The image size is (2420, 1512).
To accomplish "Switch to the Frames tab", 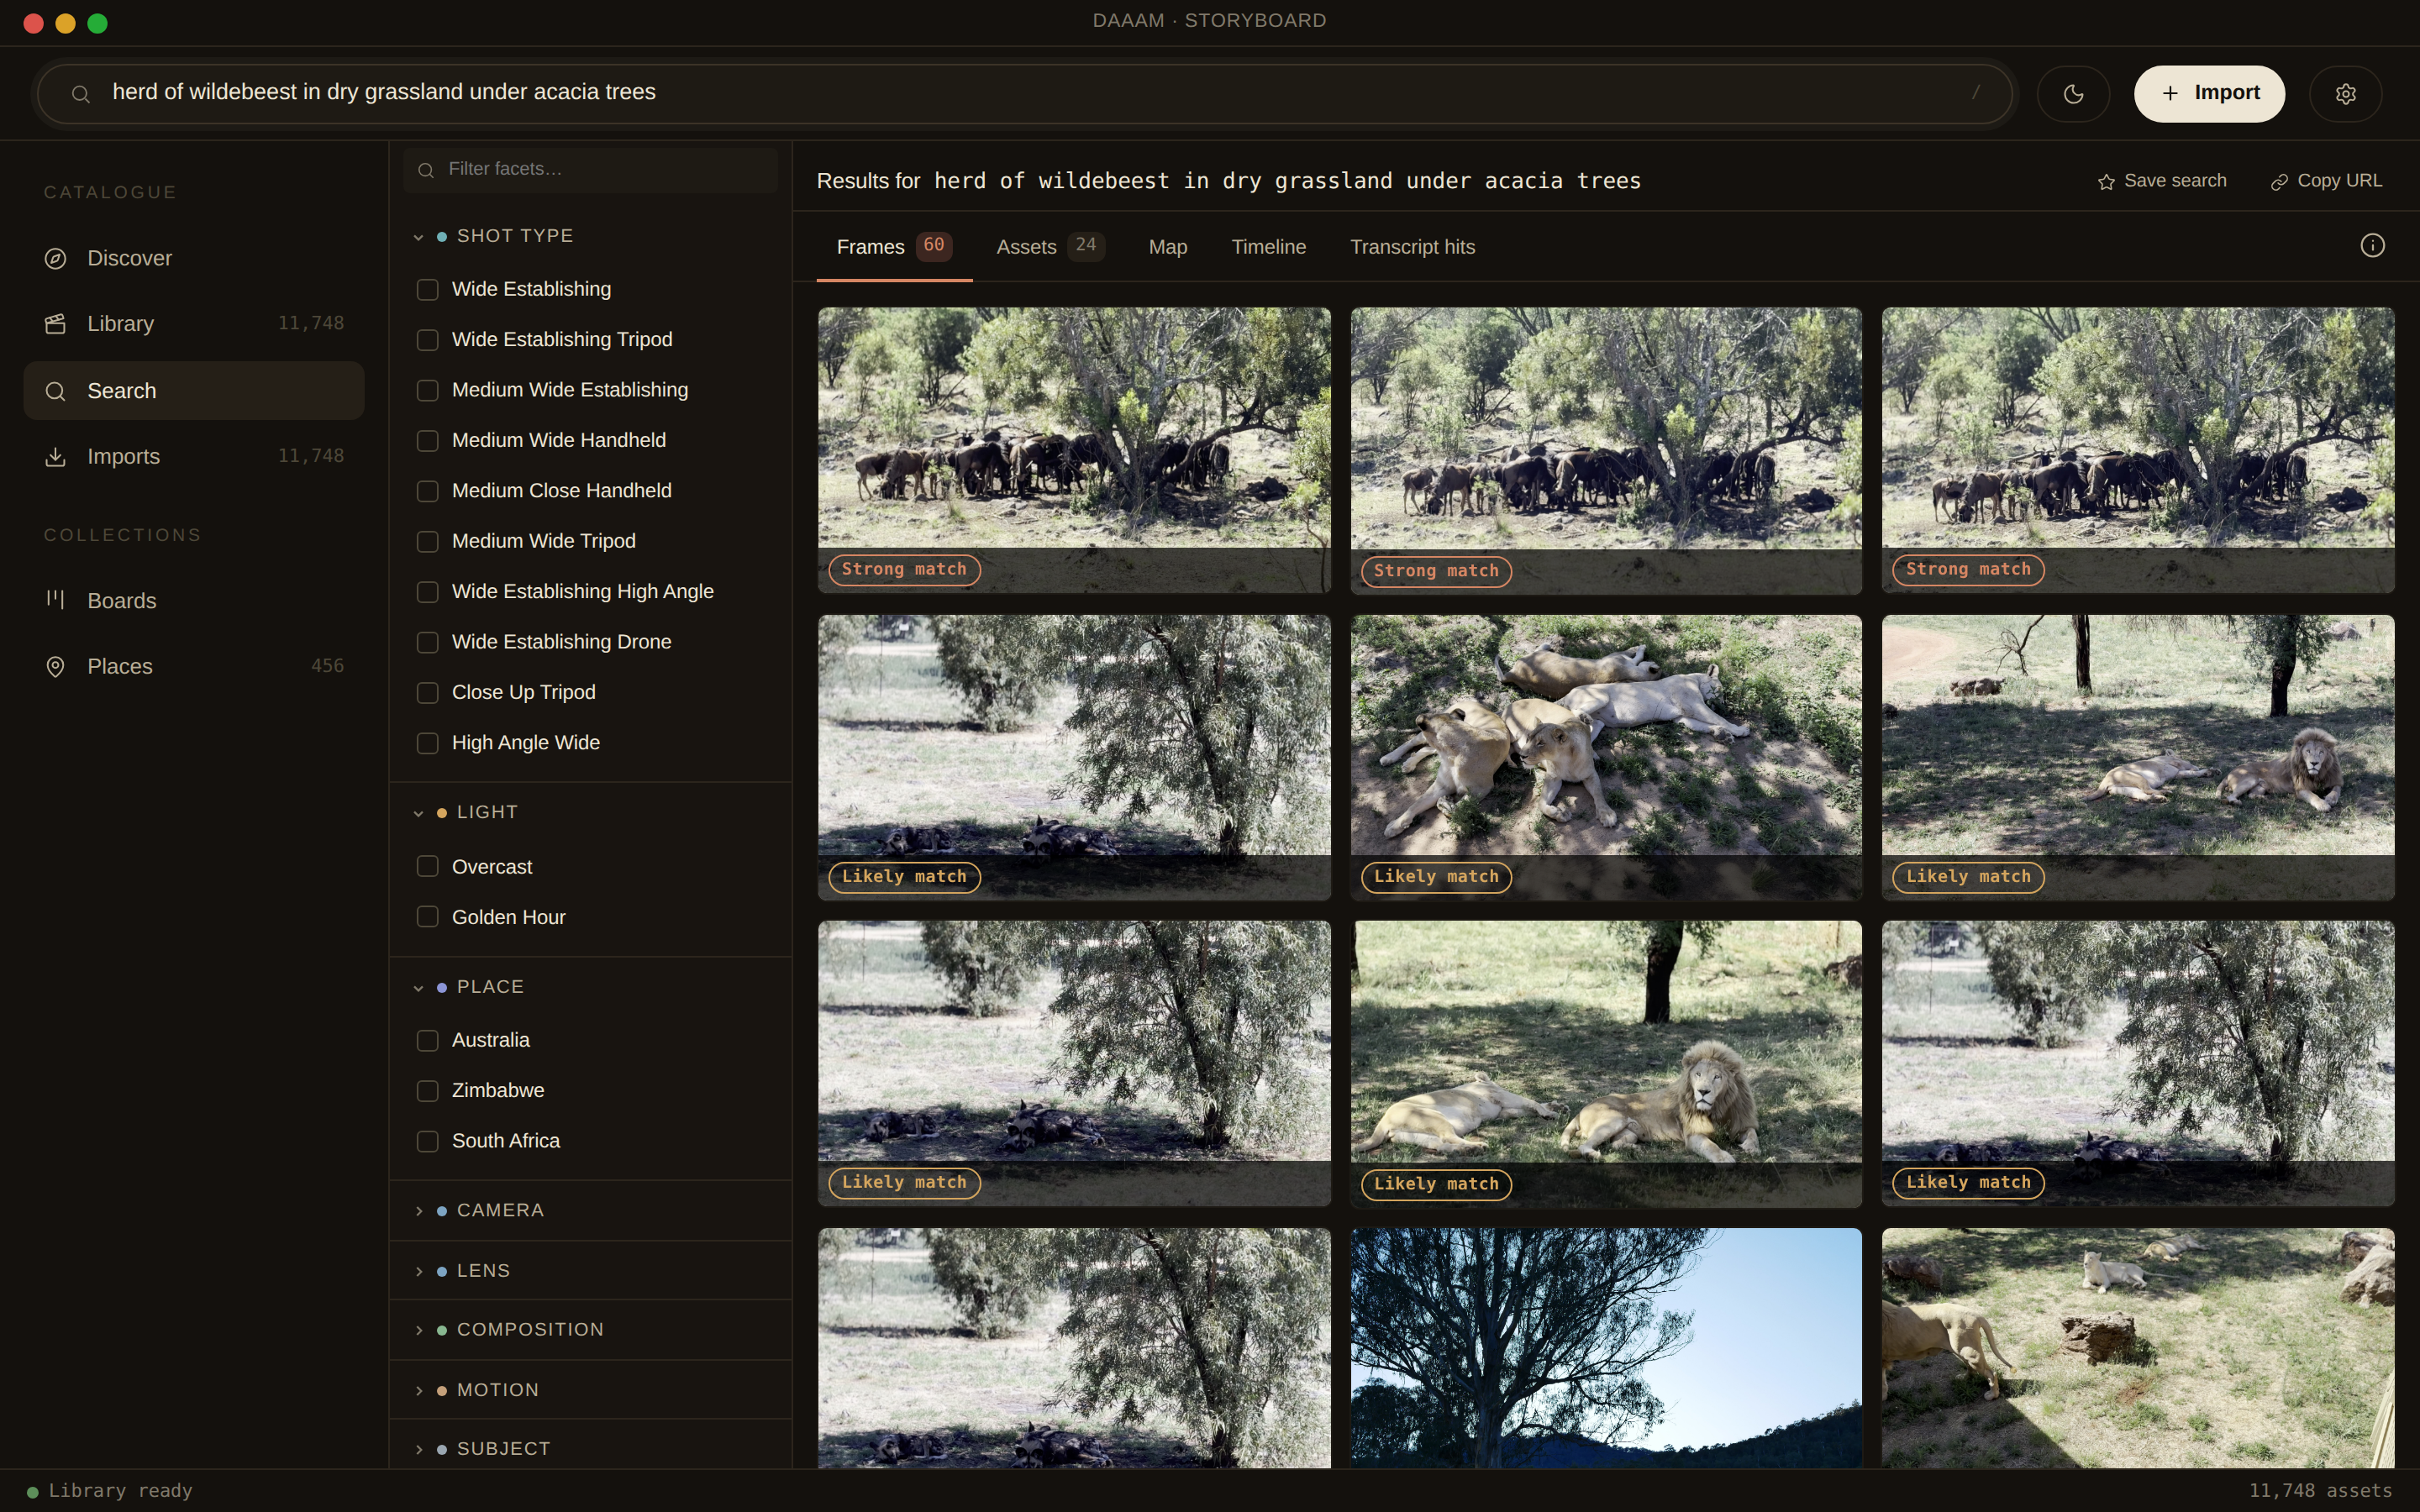I will tap(894, 247).
